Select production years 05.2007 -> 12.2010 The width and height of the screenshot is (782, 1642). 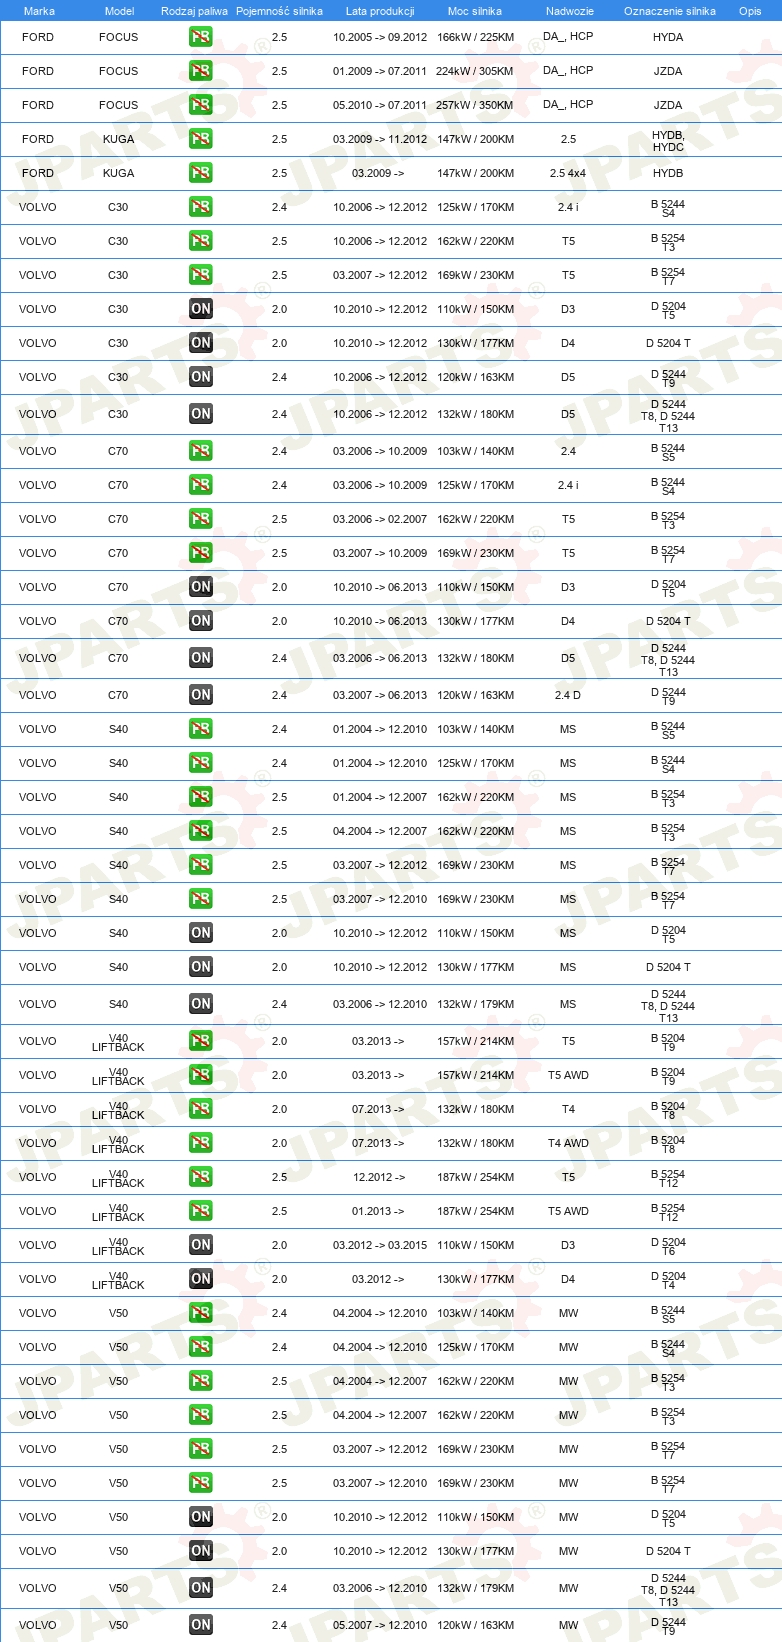380,1625
